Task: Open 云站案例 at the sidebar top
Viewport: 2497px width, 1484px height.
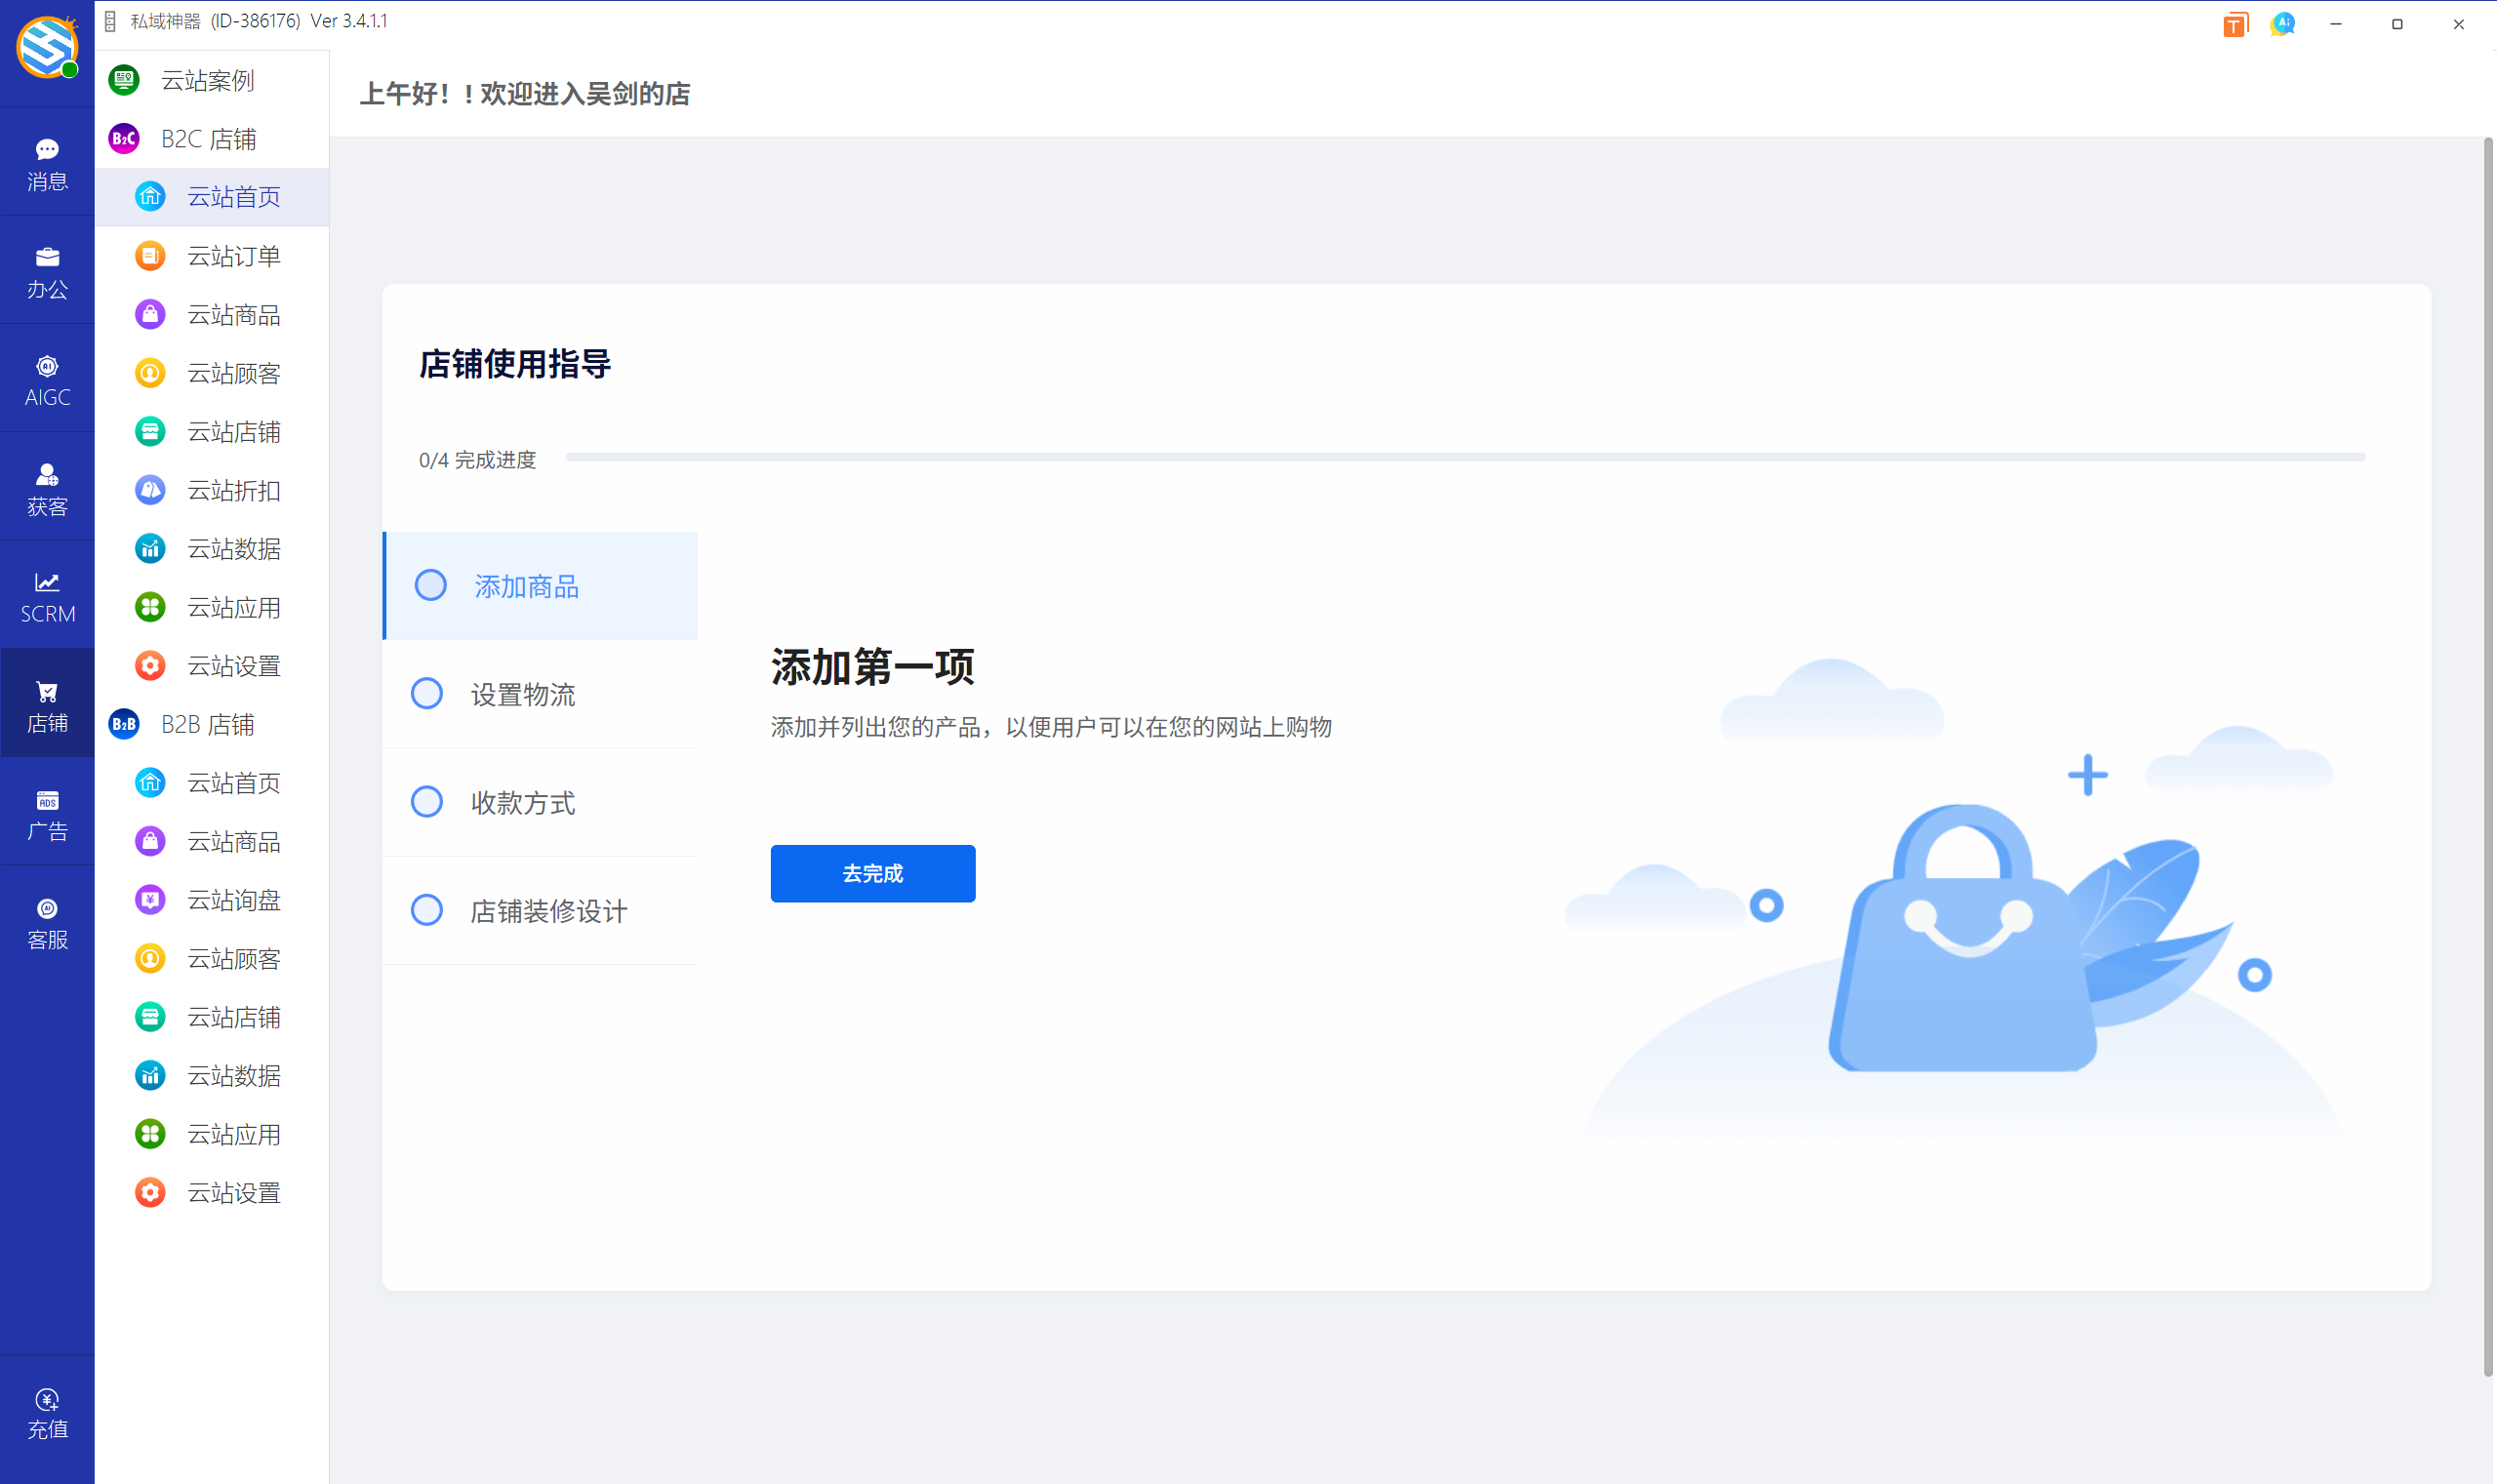Action: 209,80
